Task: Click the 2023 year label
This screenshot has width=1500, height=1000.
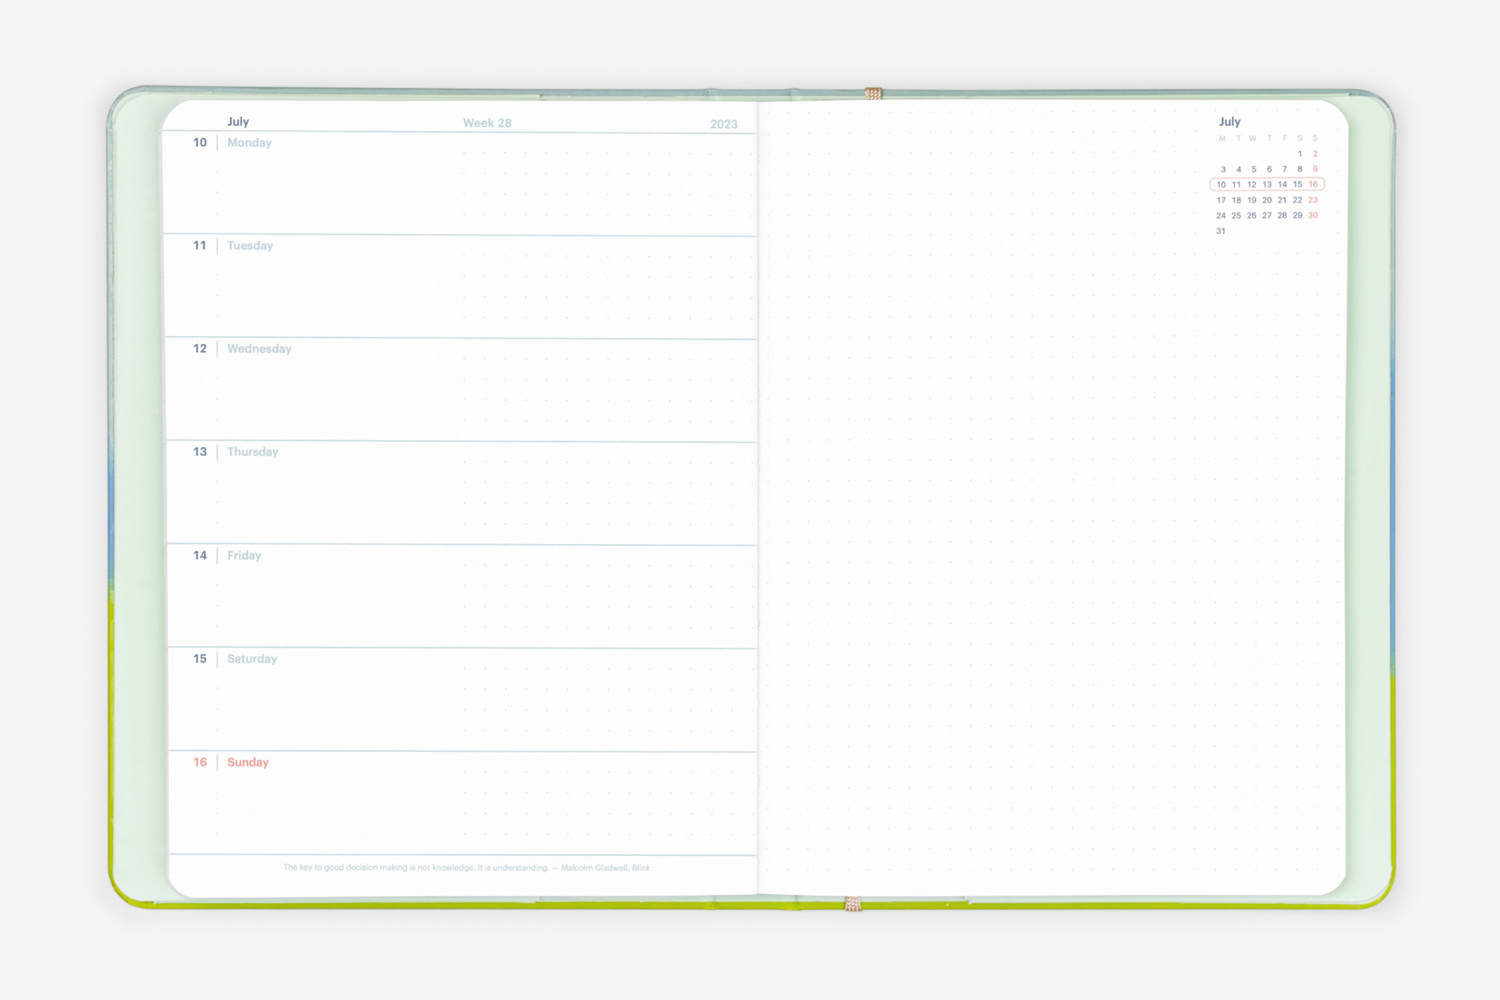Action: pyautogui.click(x=724, y=124)
